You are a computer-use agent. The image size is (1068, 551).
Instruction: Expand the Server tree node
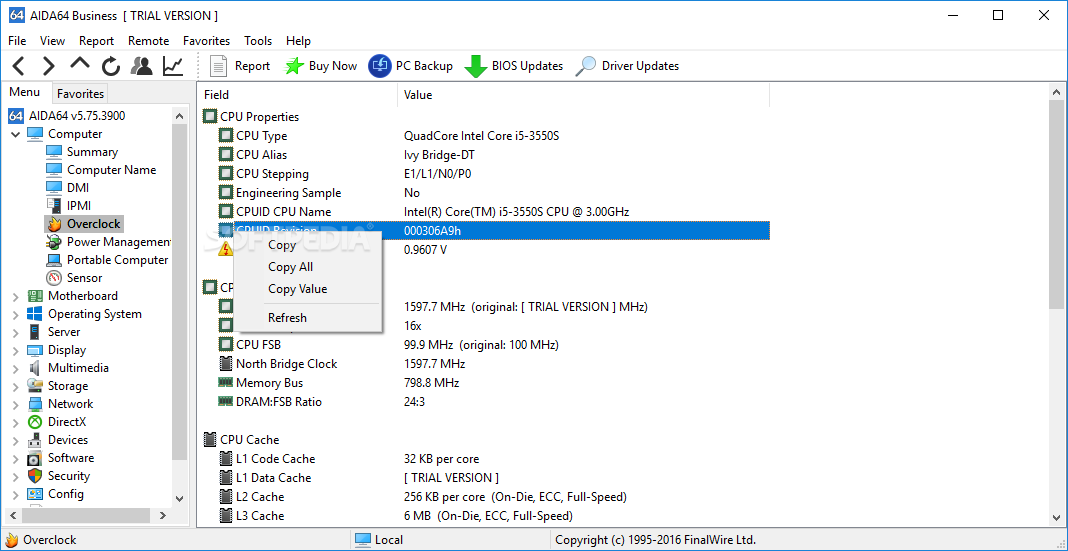point(16,332)
